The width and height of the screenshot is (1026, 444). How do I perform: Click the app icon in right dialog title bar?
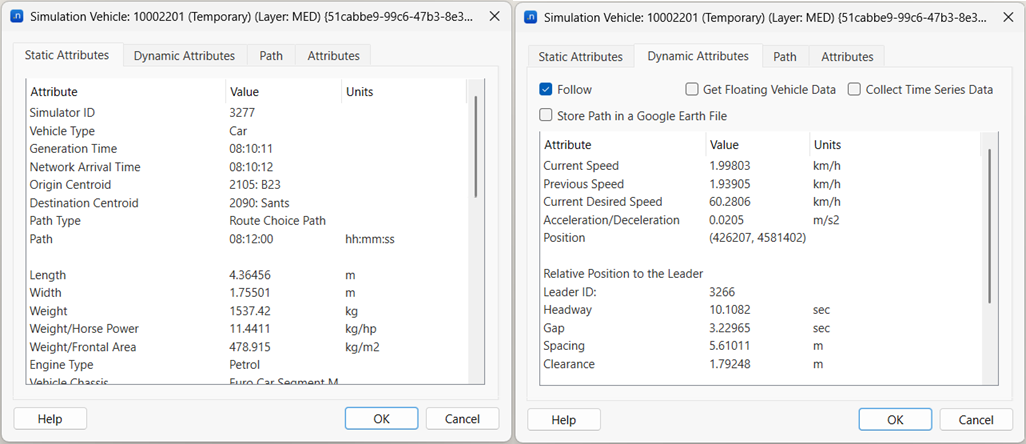pyautogui.click(x=531, y=17)
